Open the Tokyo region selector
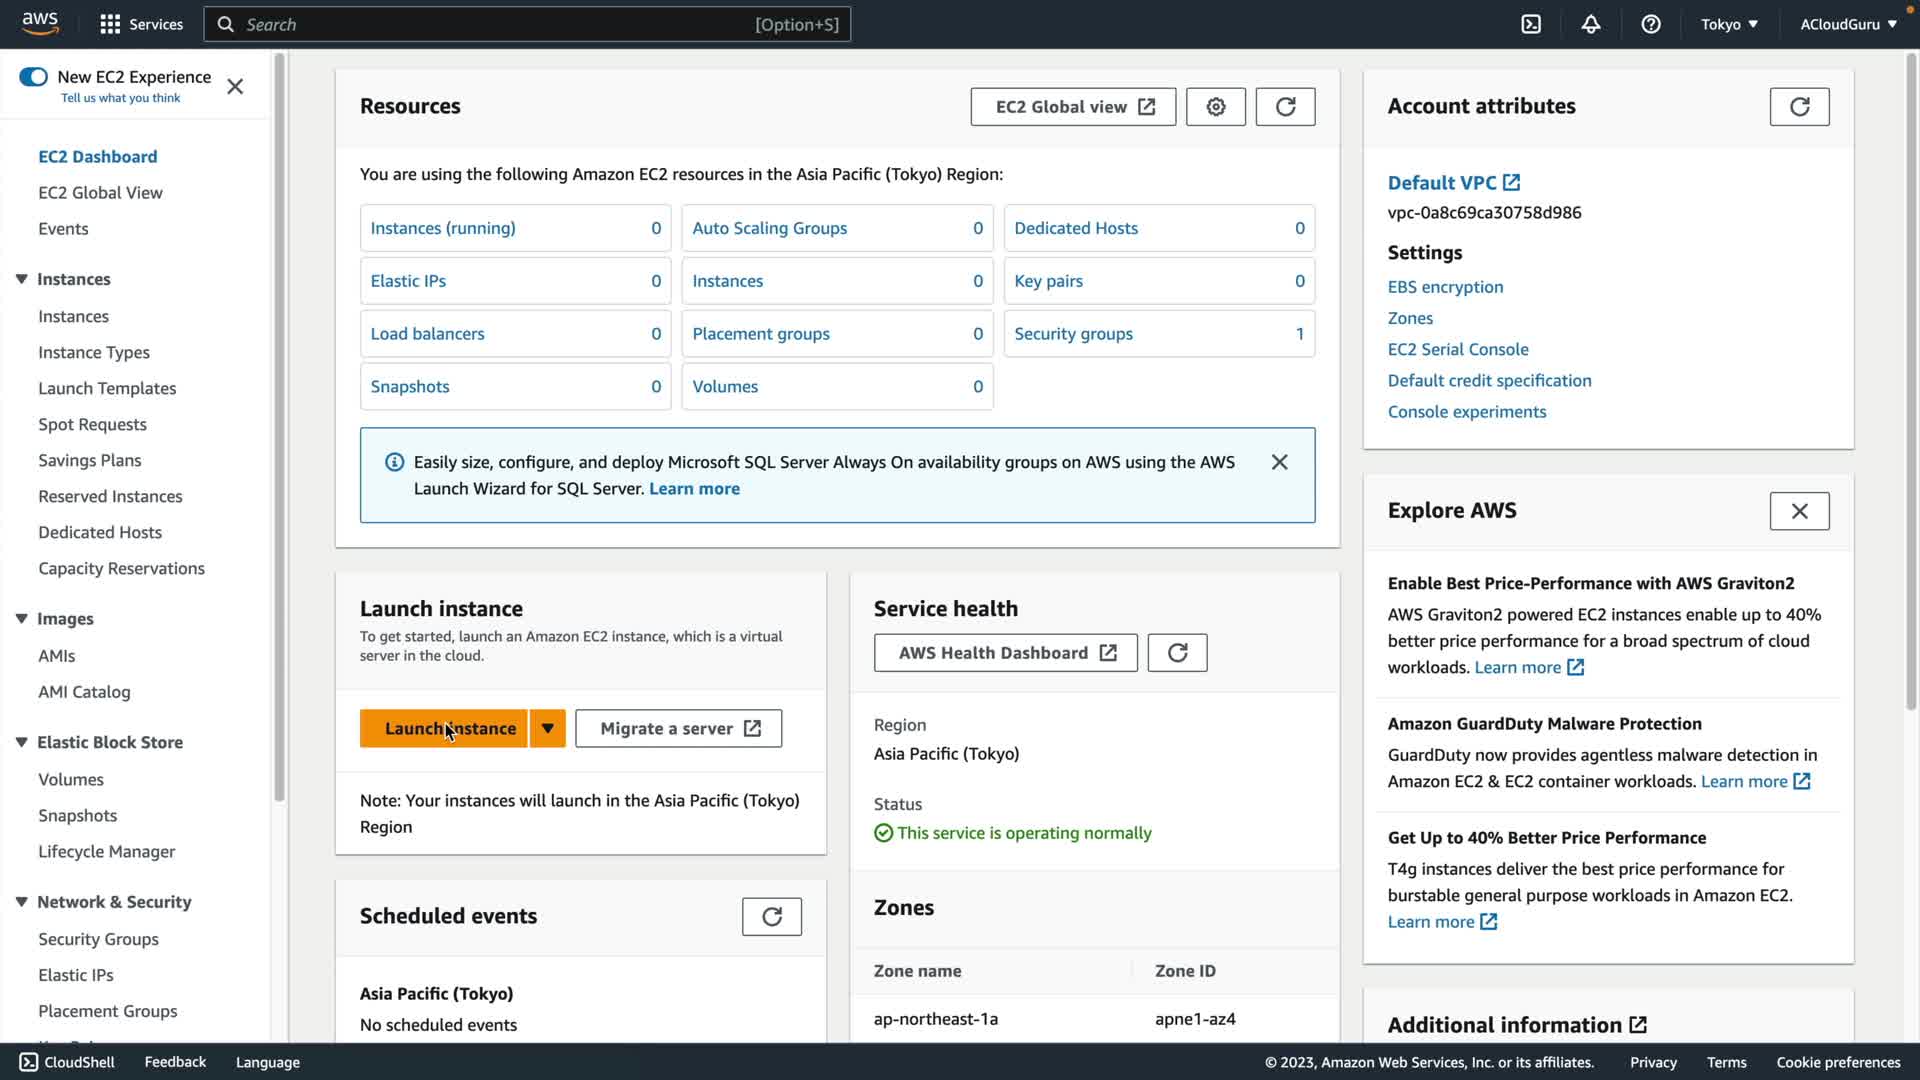1920x1080 pixels. (1729, 24)
